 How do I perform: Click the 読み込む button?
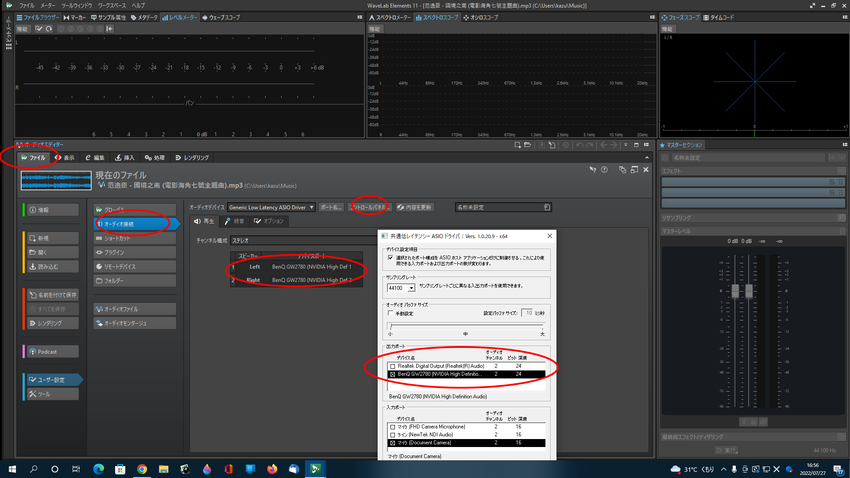pyautogui.click(x=52, y=266)
